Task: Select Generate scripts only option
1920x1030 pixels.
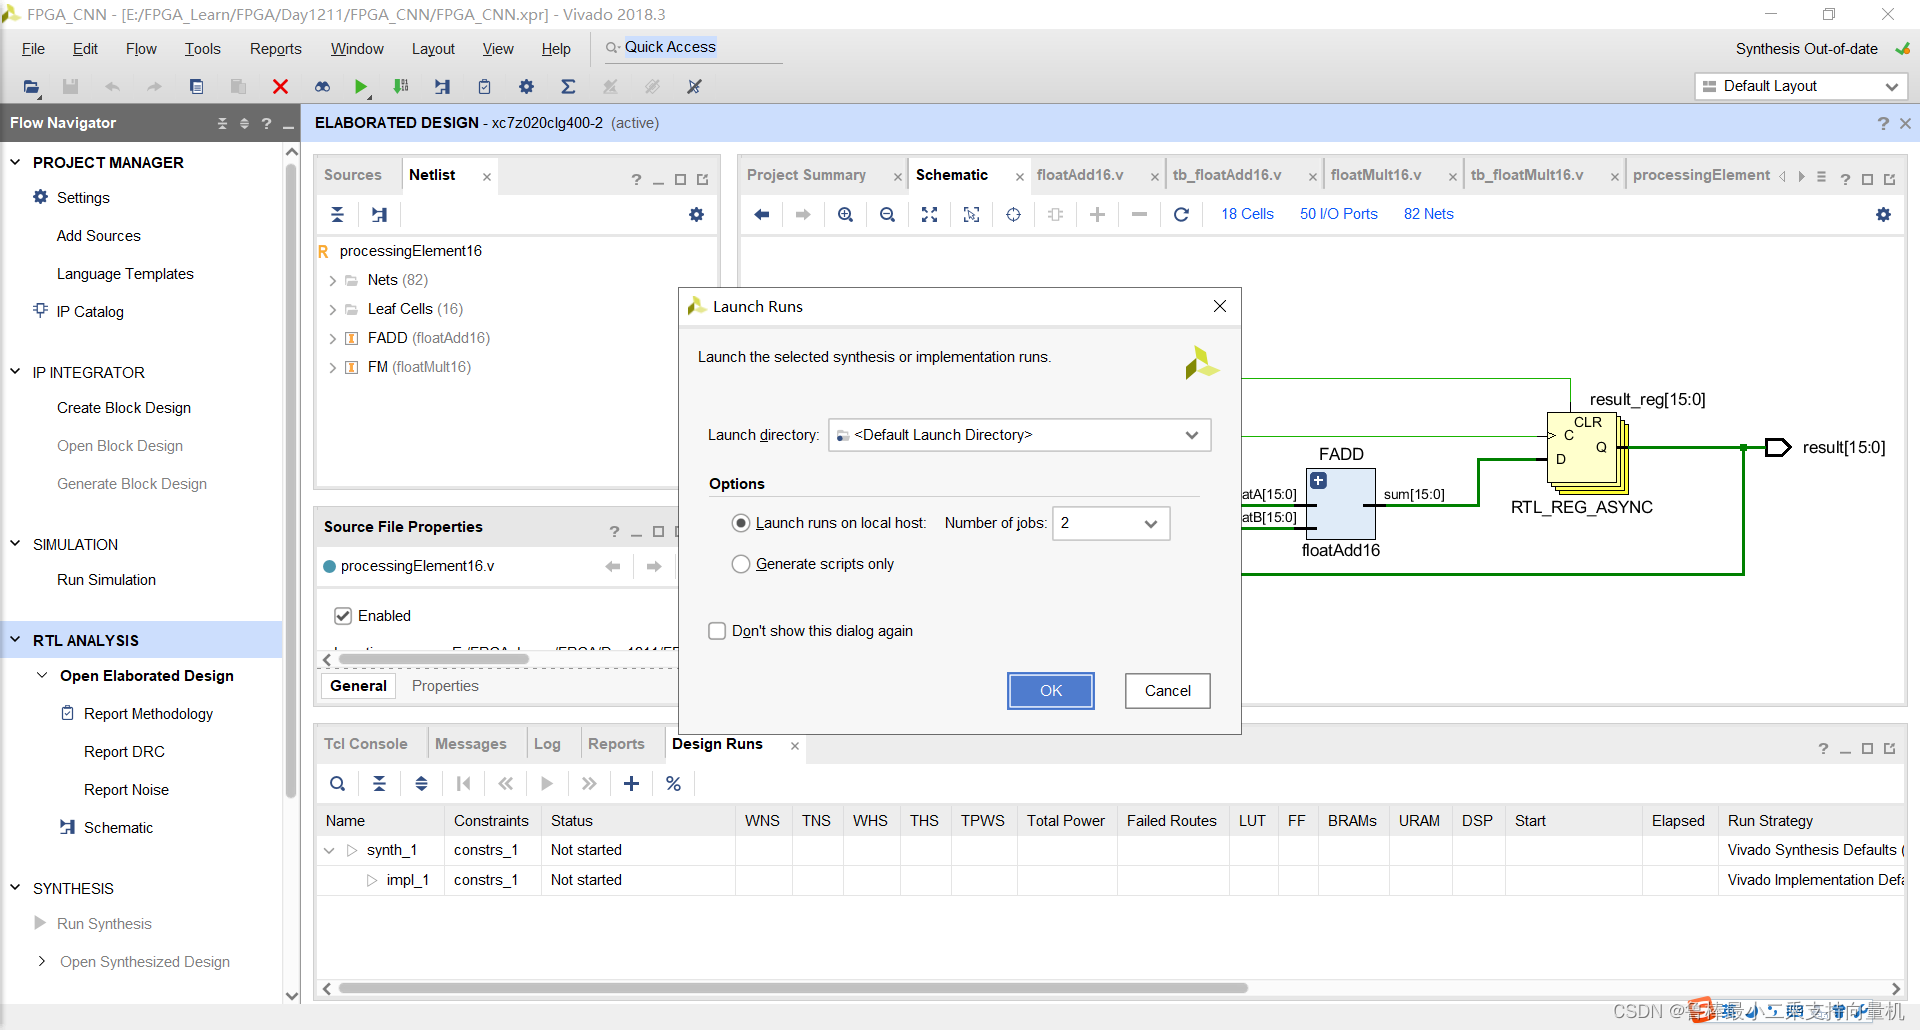Action: click(741, 564)
